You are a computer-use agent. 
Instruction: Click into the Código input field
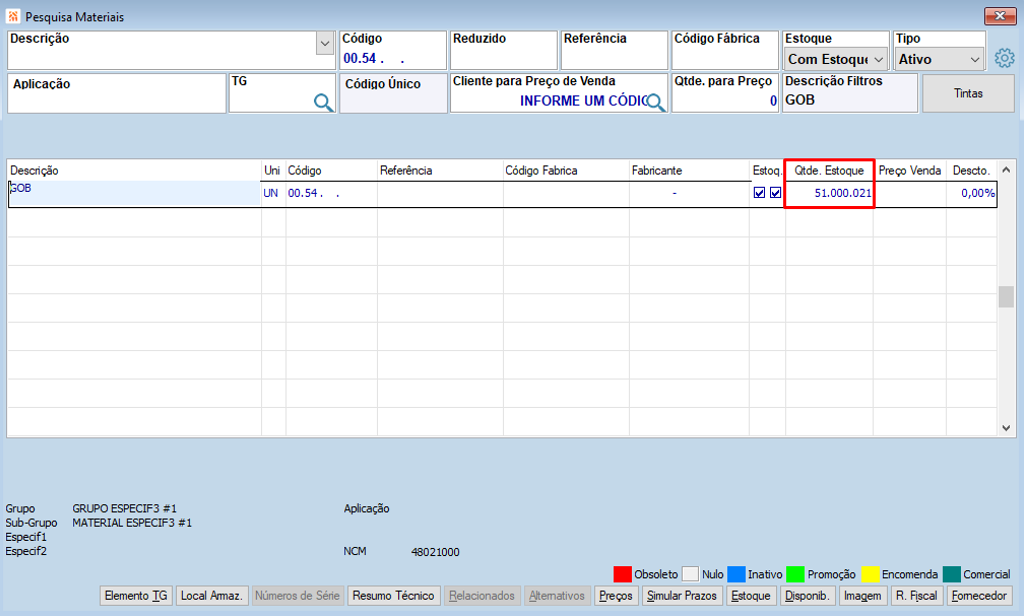[x=392, y=59]
